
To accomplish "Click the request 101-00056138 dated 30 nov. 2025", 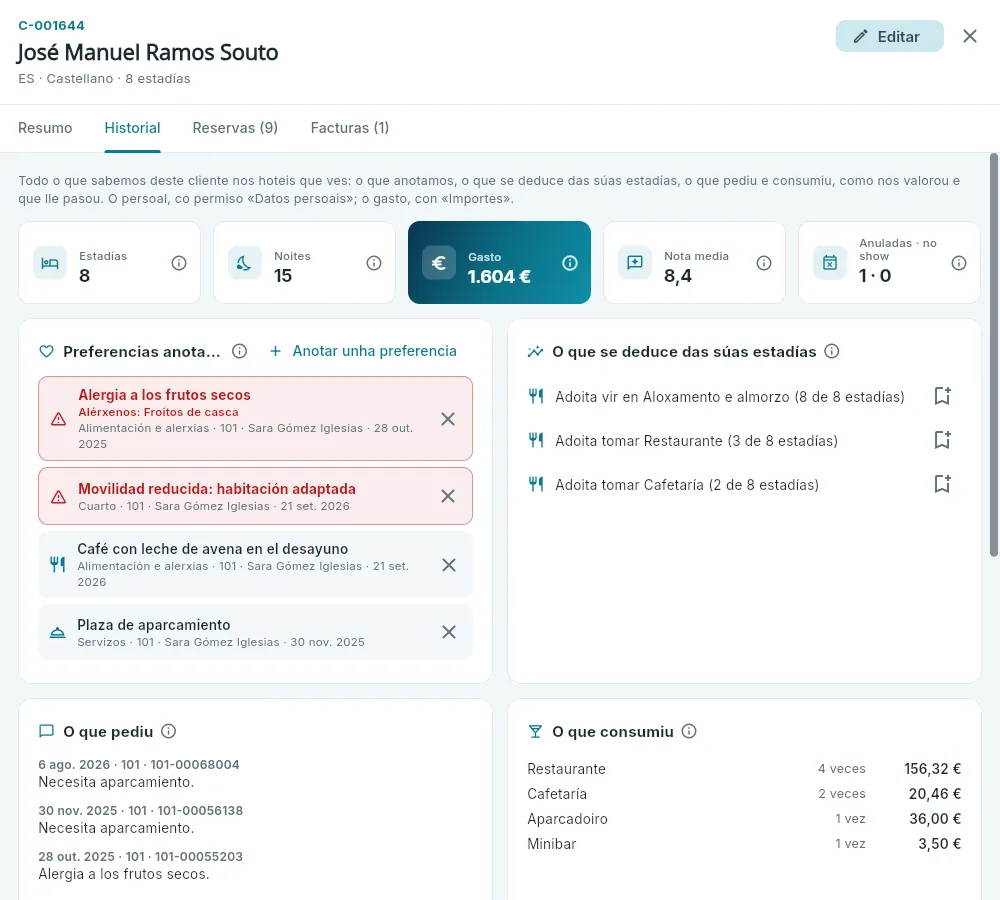I will coord(140,819).
